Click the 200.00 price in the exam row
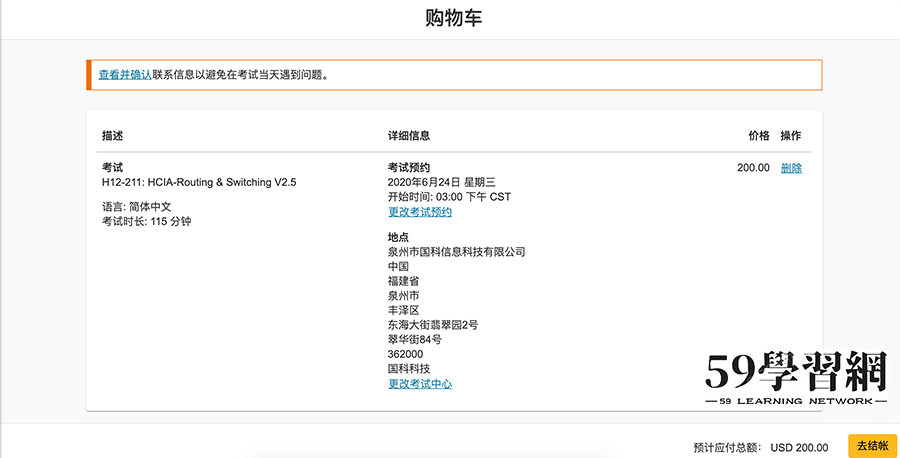This screenshot has height=458, width=900. [x=753, y=168]
